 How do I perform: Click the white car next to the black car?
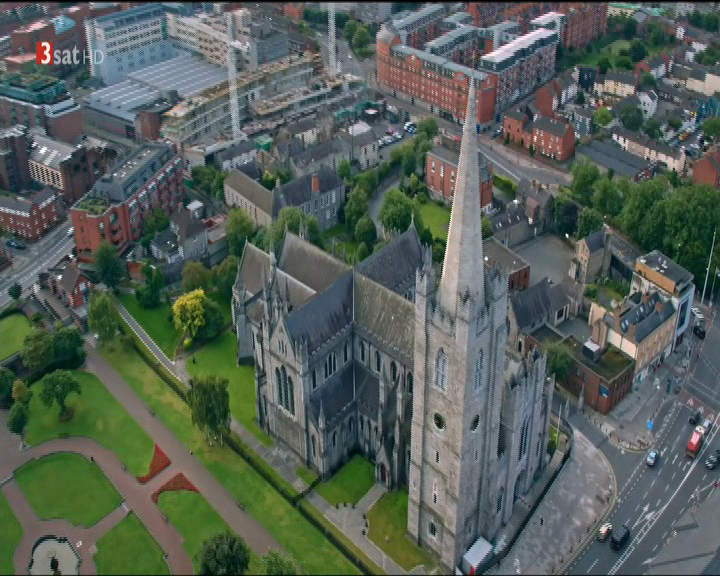pyautogui.click(x=604, y=530)
